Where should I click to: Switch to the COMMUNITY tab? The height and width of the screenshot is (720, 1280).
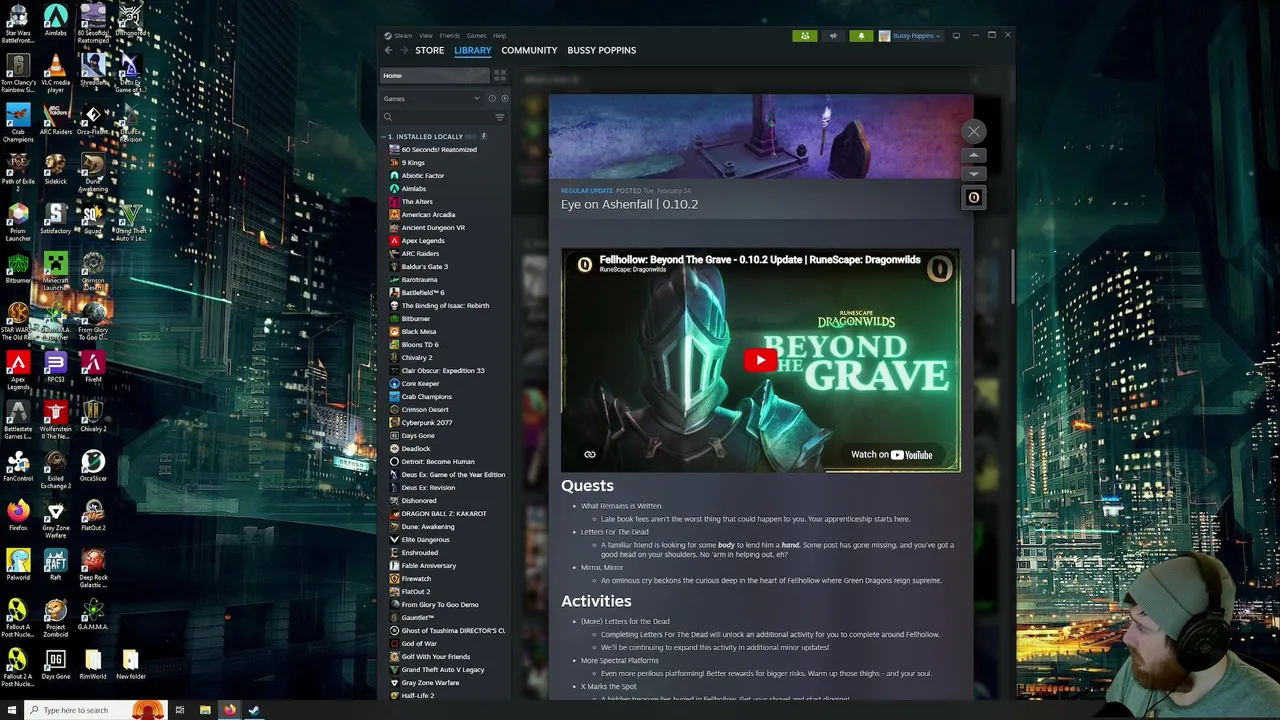529,50
